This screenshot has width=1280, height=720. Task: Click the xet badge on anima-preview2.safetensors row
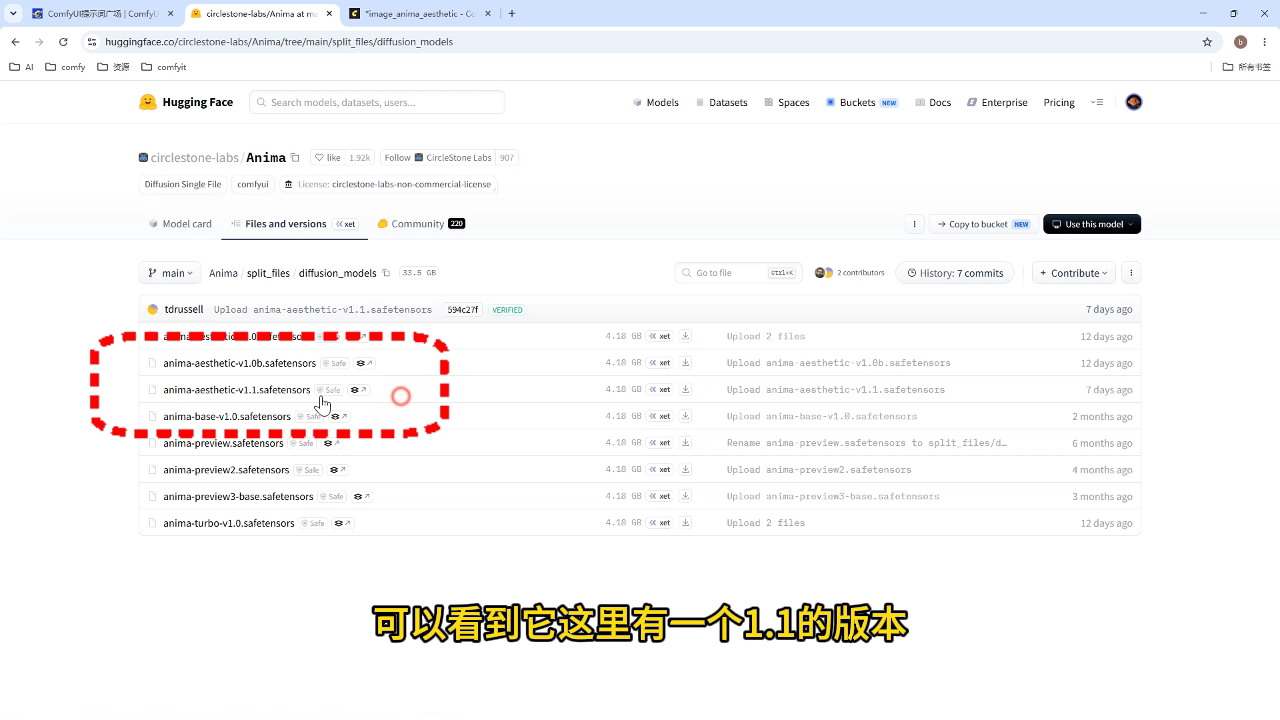pos(660,469)
